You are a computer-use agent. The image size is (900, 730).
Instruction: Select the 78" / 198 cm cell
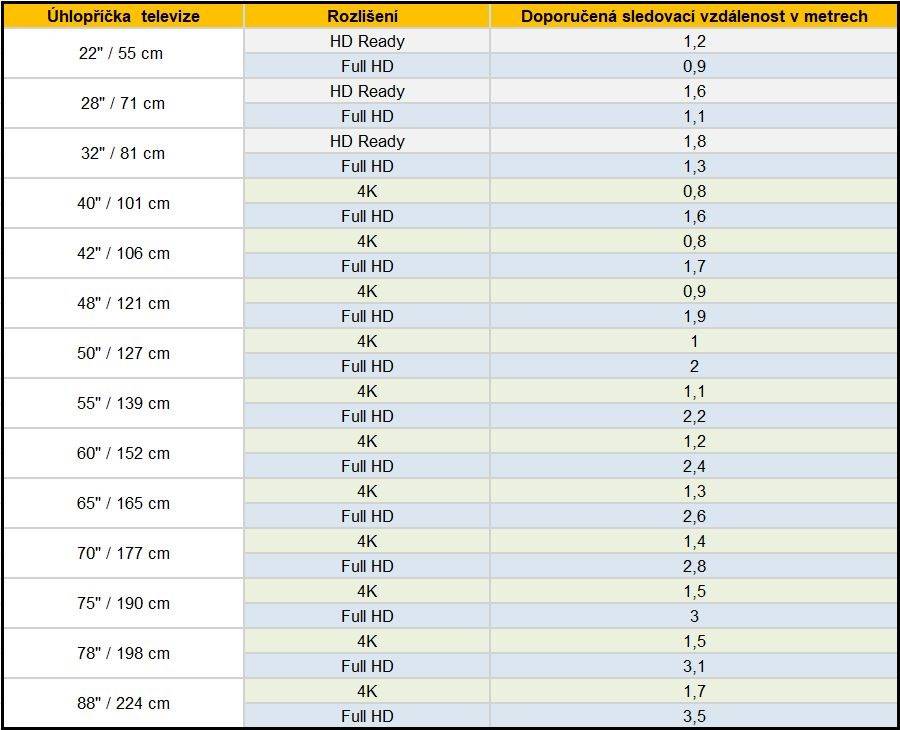coord(123,653)
